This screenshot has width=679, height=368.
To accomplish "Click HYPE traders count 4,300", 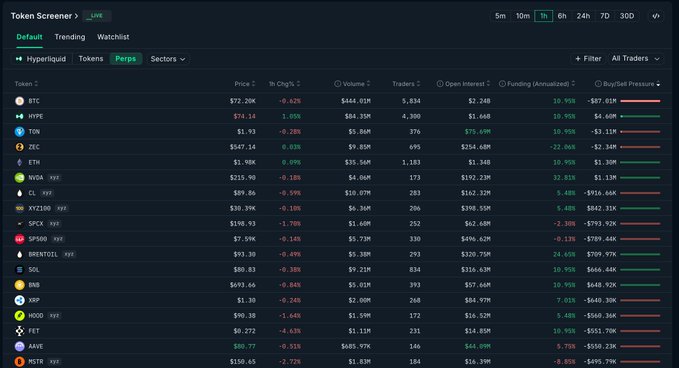I will click(x=411, y=116).
